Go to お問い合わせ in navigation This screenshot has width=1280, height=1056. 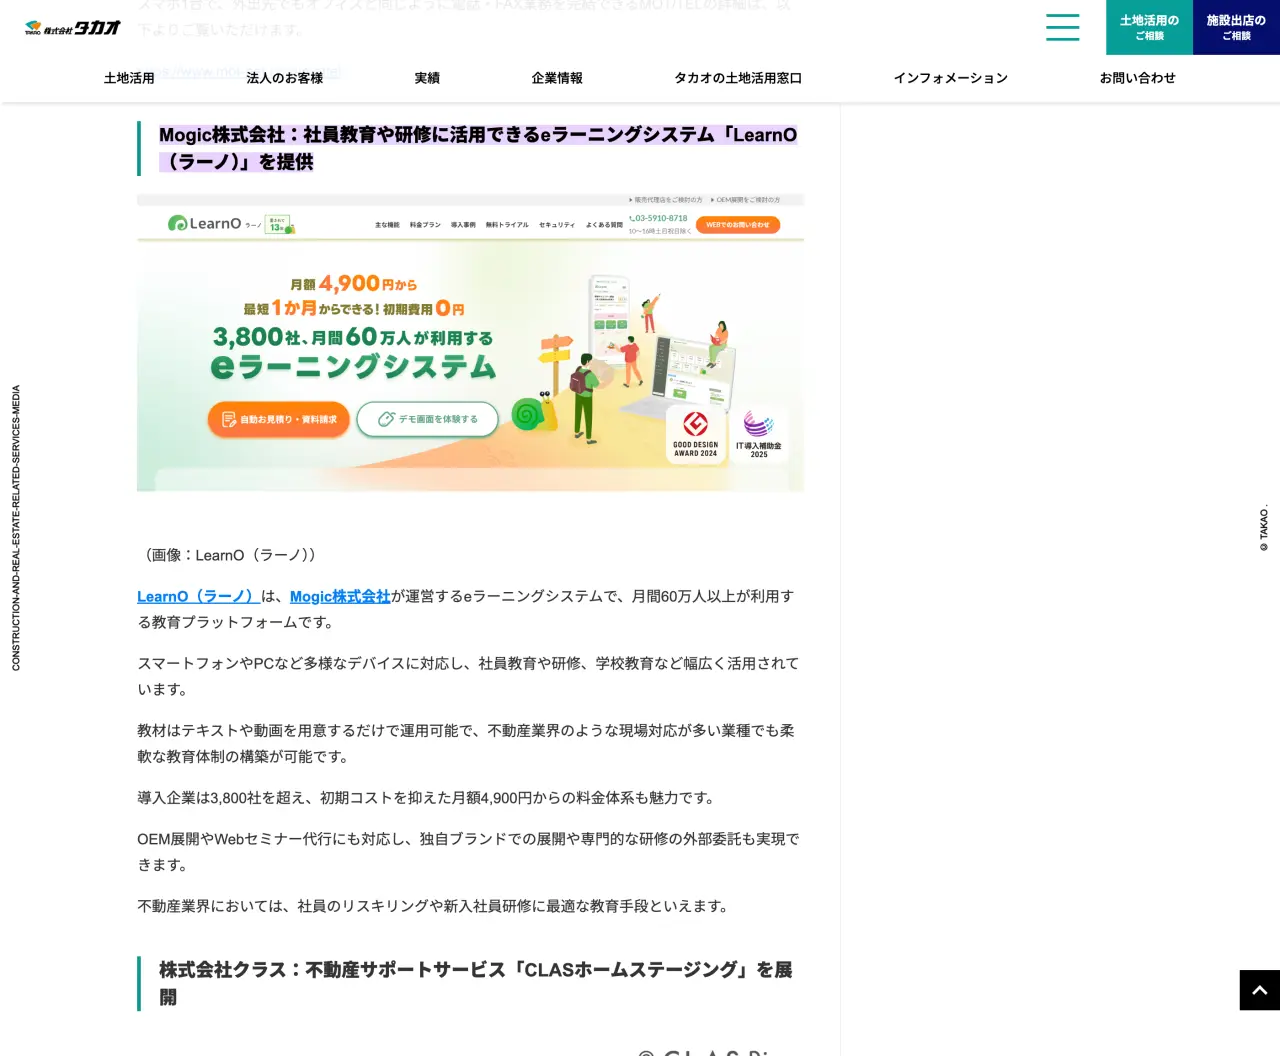[x=1138, y=78]
